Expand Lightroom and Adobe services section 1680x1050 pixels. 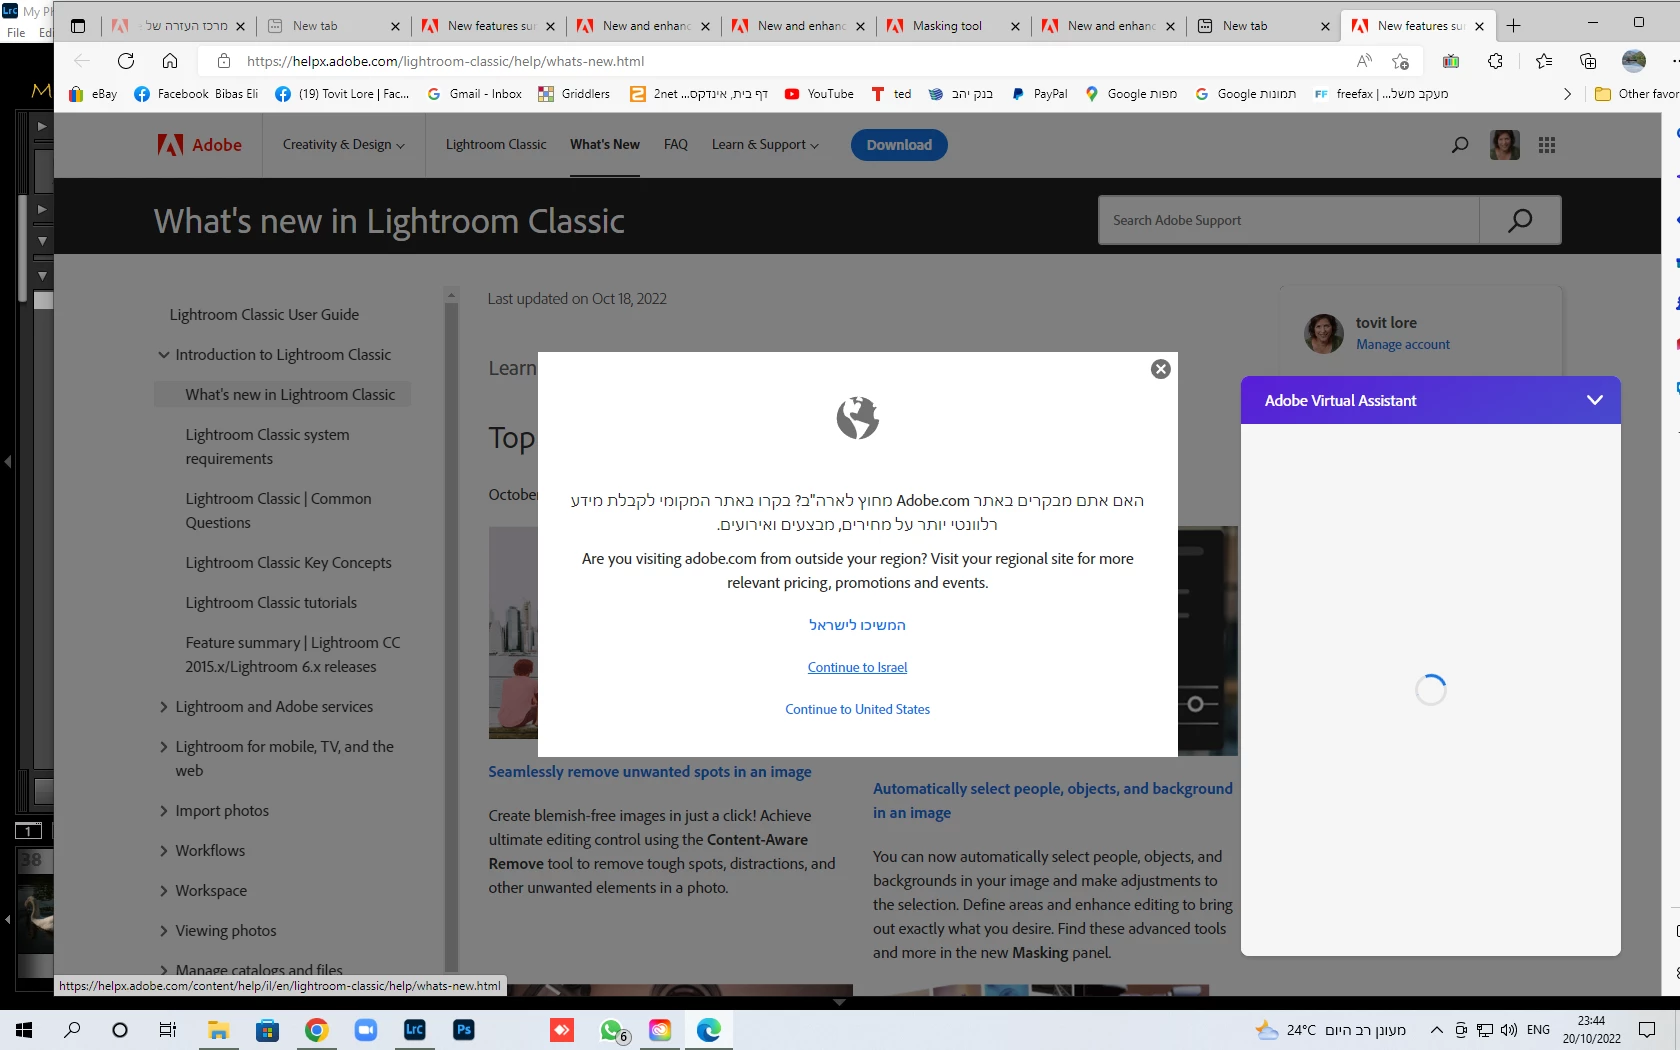point(163,707)
